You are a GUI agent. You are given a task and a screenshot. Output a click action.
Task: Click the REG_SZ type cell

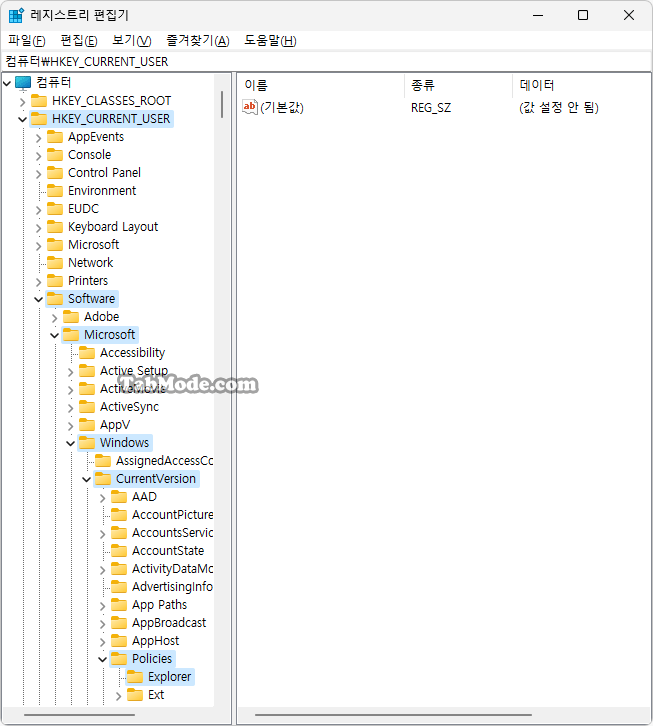point(431,108)
